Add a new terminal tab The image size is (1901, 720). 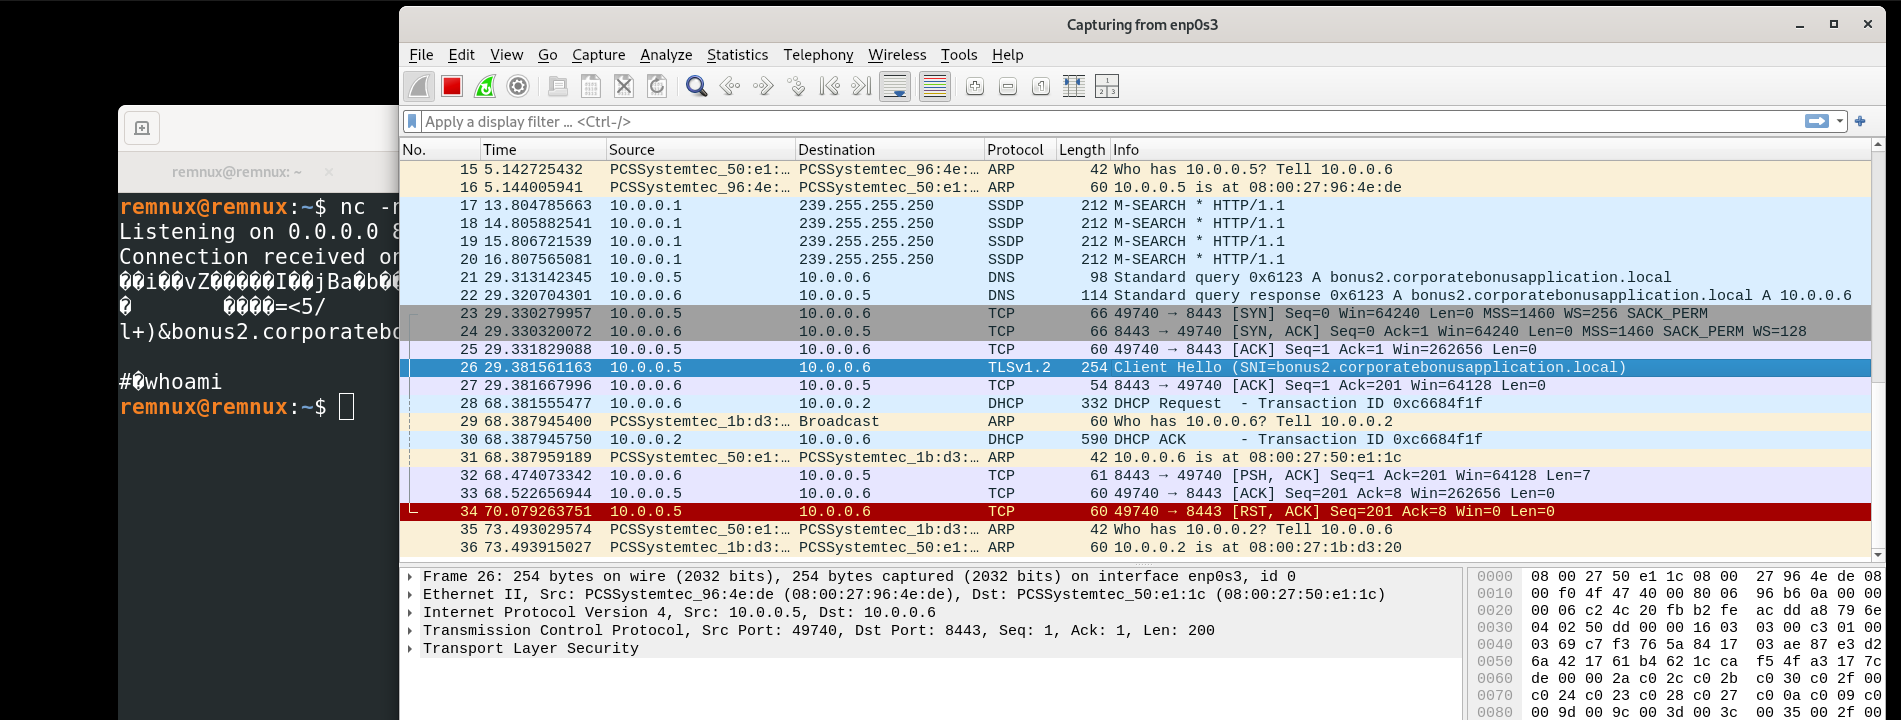point(142,128)
